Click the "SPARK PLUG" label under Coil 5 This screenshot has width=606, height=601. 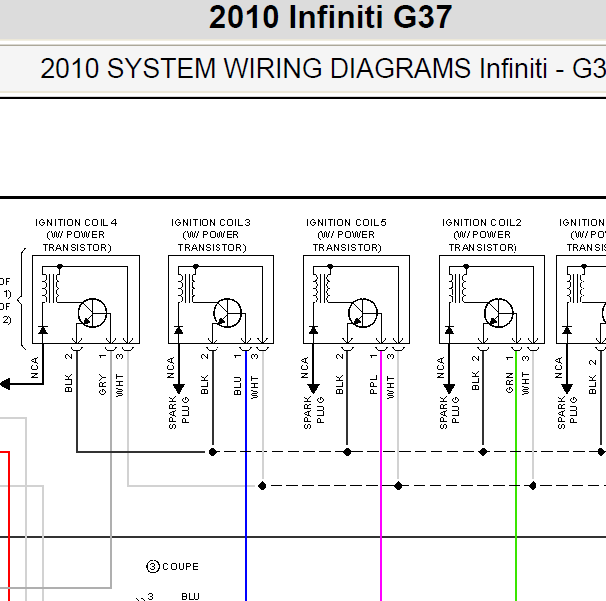(314, 412)
